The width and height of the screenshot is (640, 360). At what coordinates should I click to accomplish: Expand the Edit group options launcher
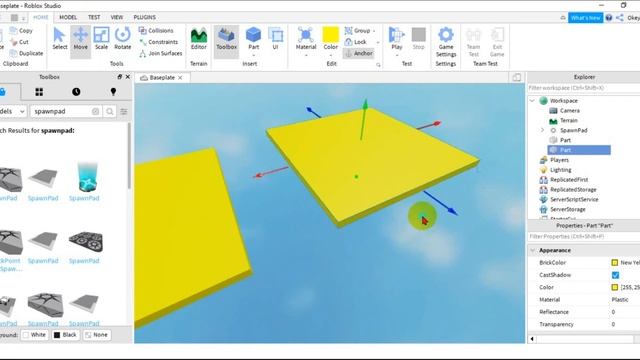click(x=378, y=65)
